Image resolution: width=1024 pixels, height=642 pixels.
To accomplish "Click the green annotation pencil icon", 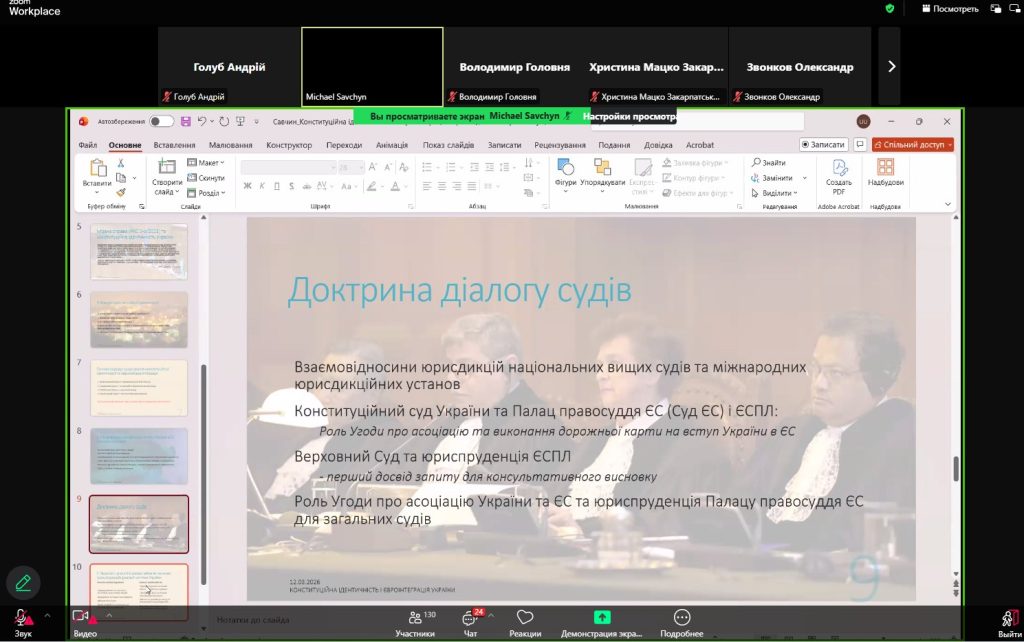I will [x=23, y=582].
